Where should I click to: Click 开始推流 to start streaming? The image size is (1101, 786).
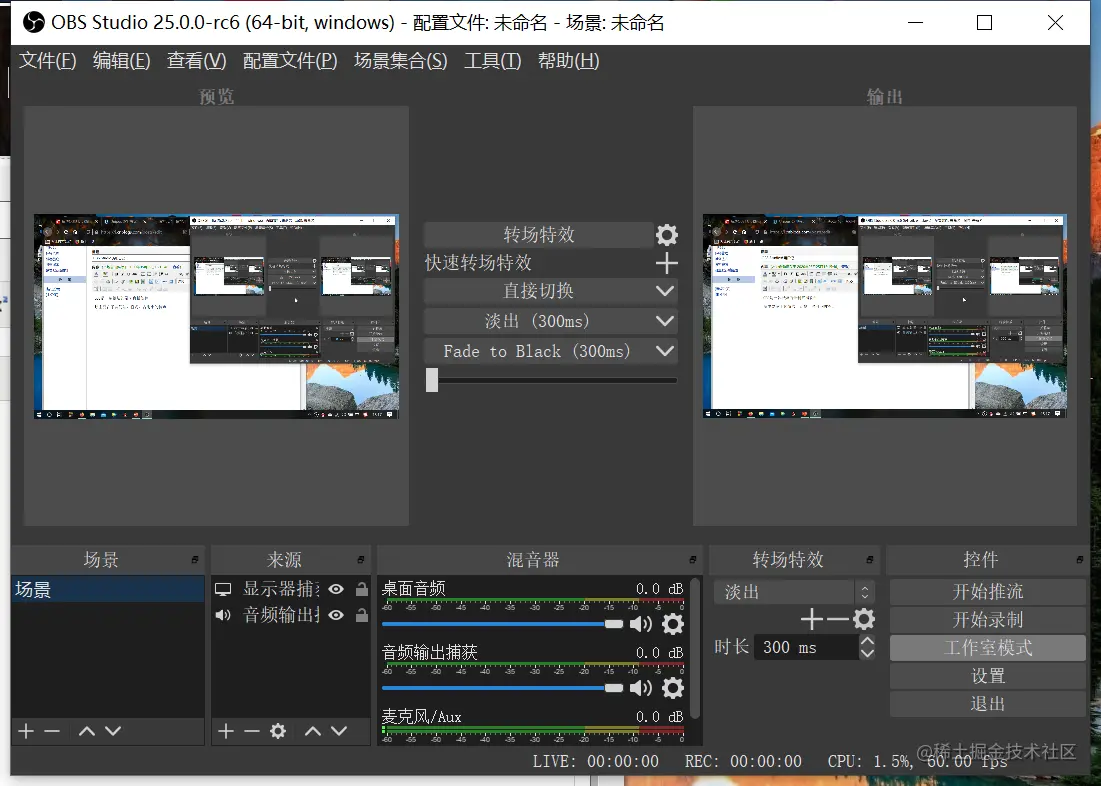[988, 592]
